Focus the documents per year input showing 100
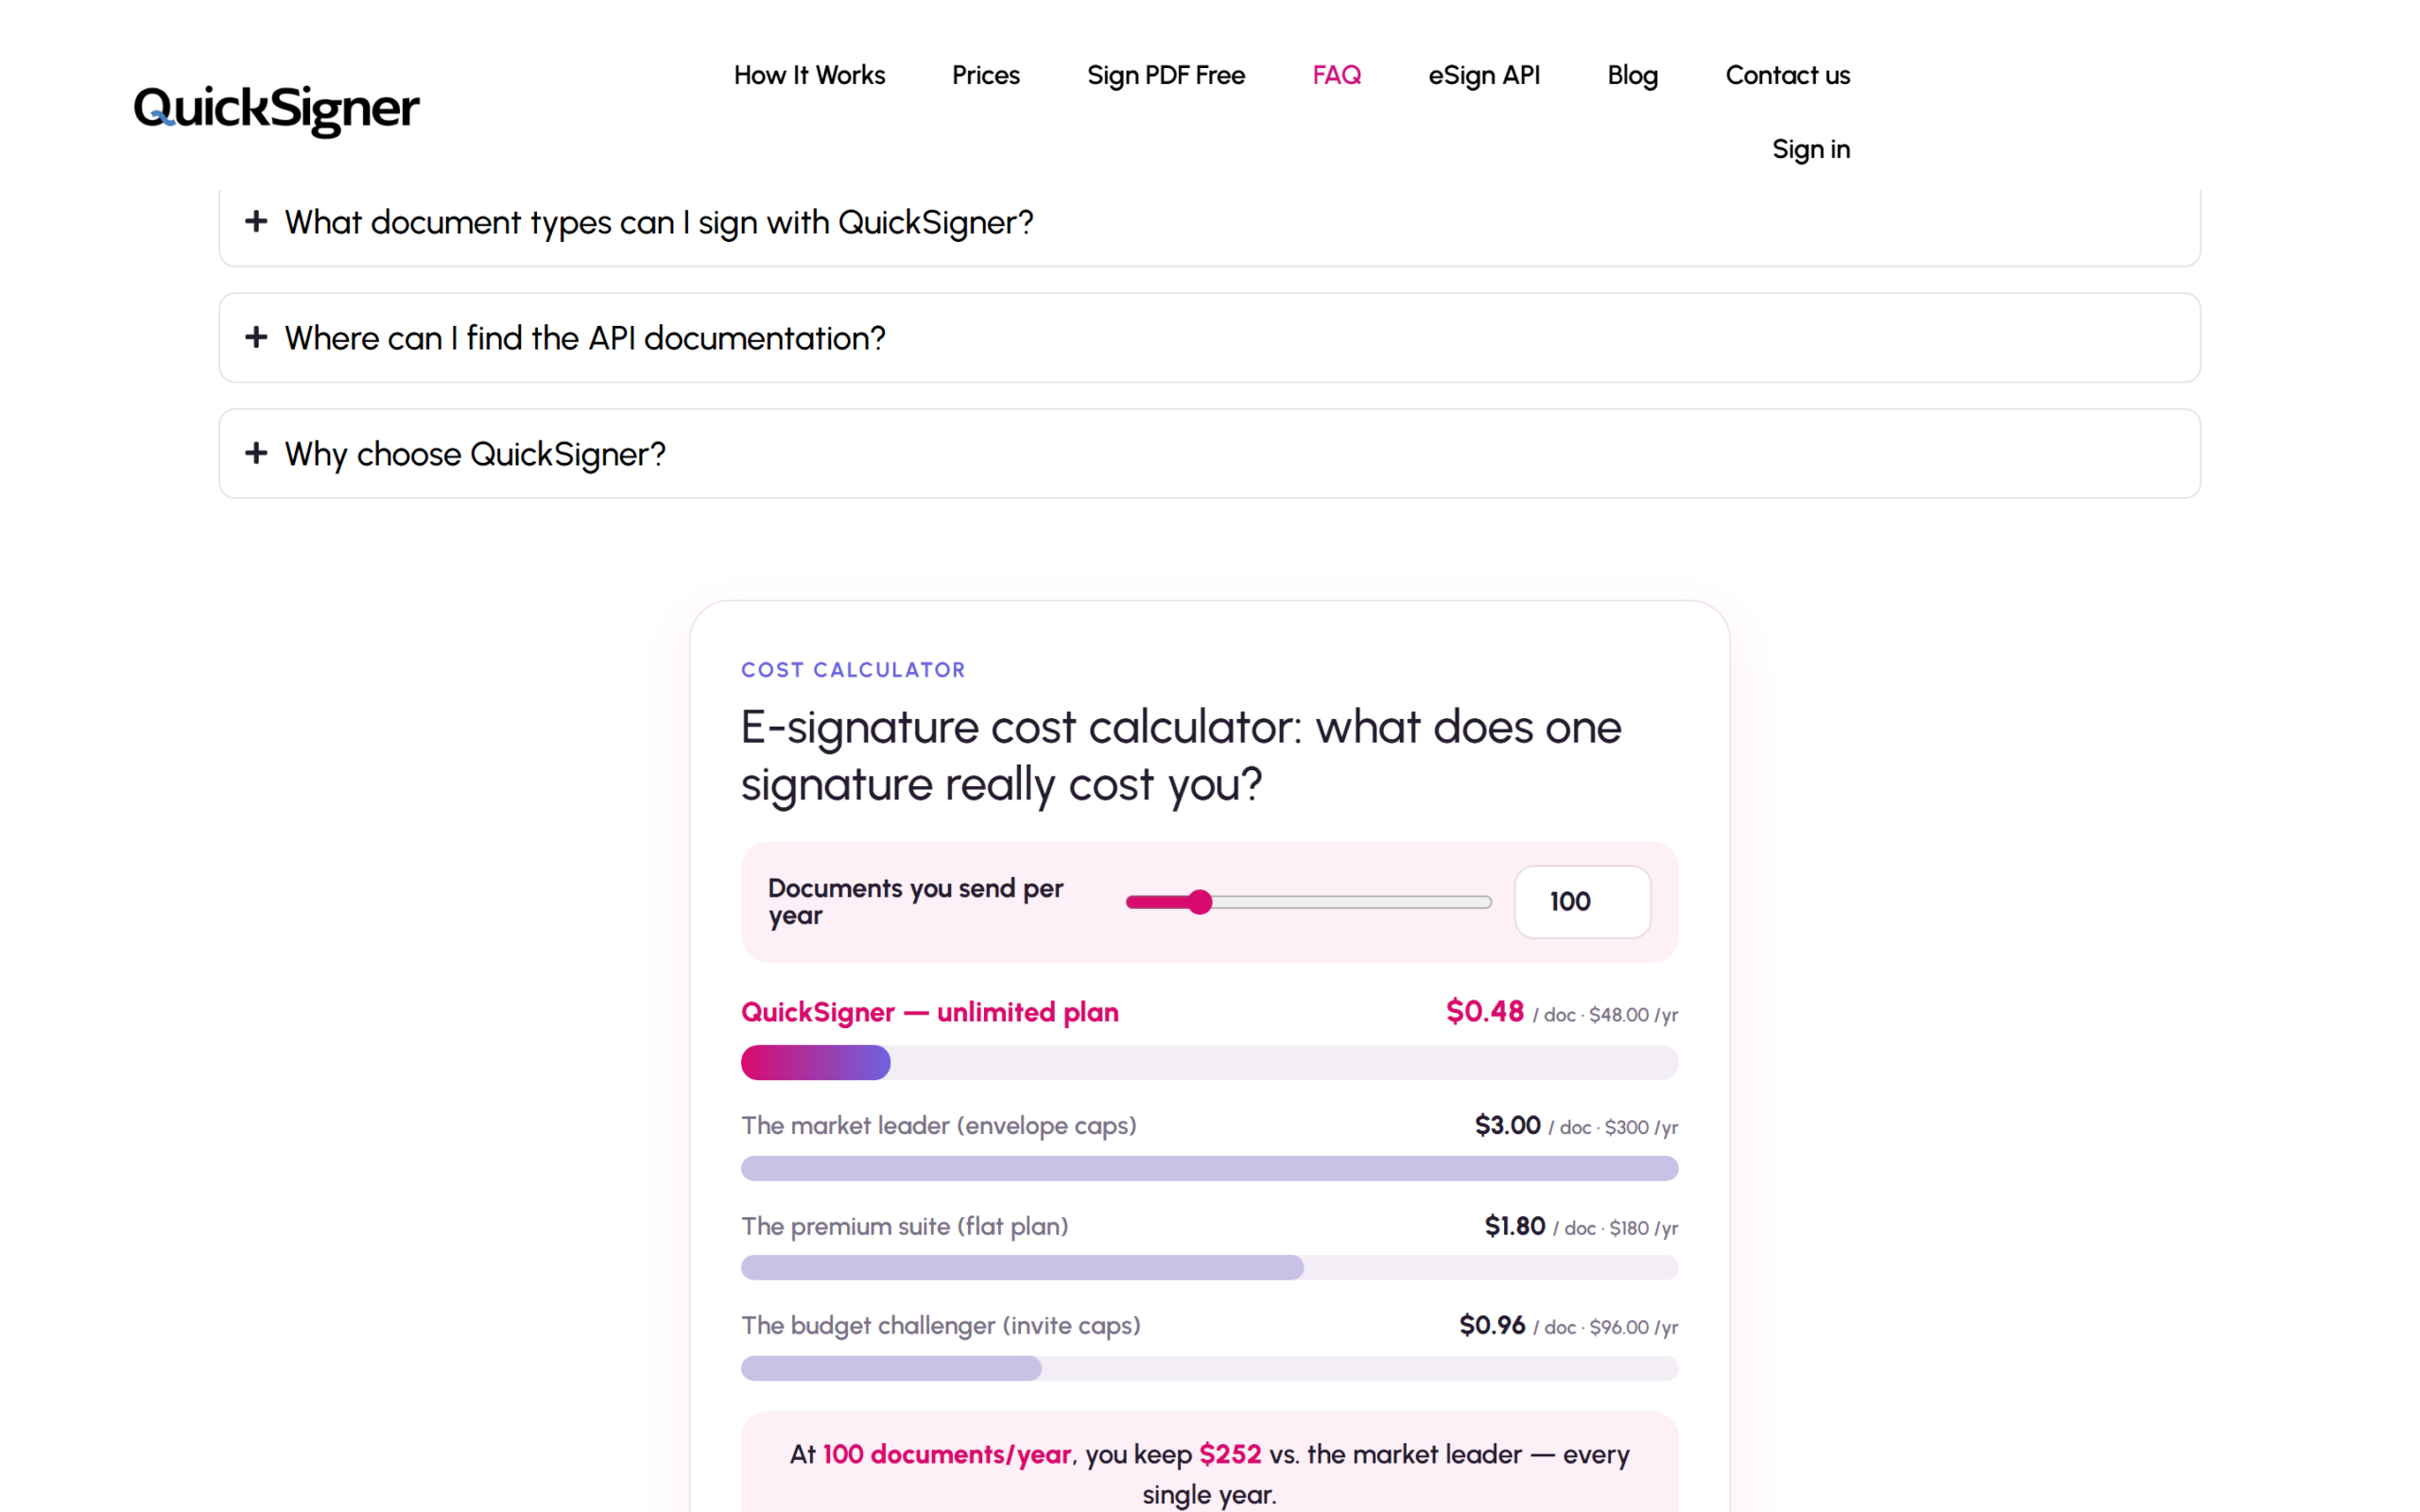This screenshot has height=1512, width=2420. coord(1582,902)
